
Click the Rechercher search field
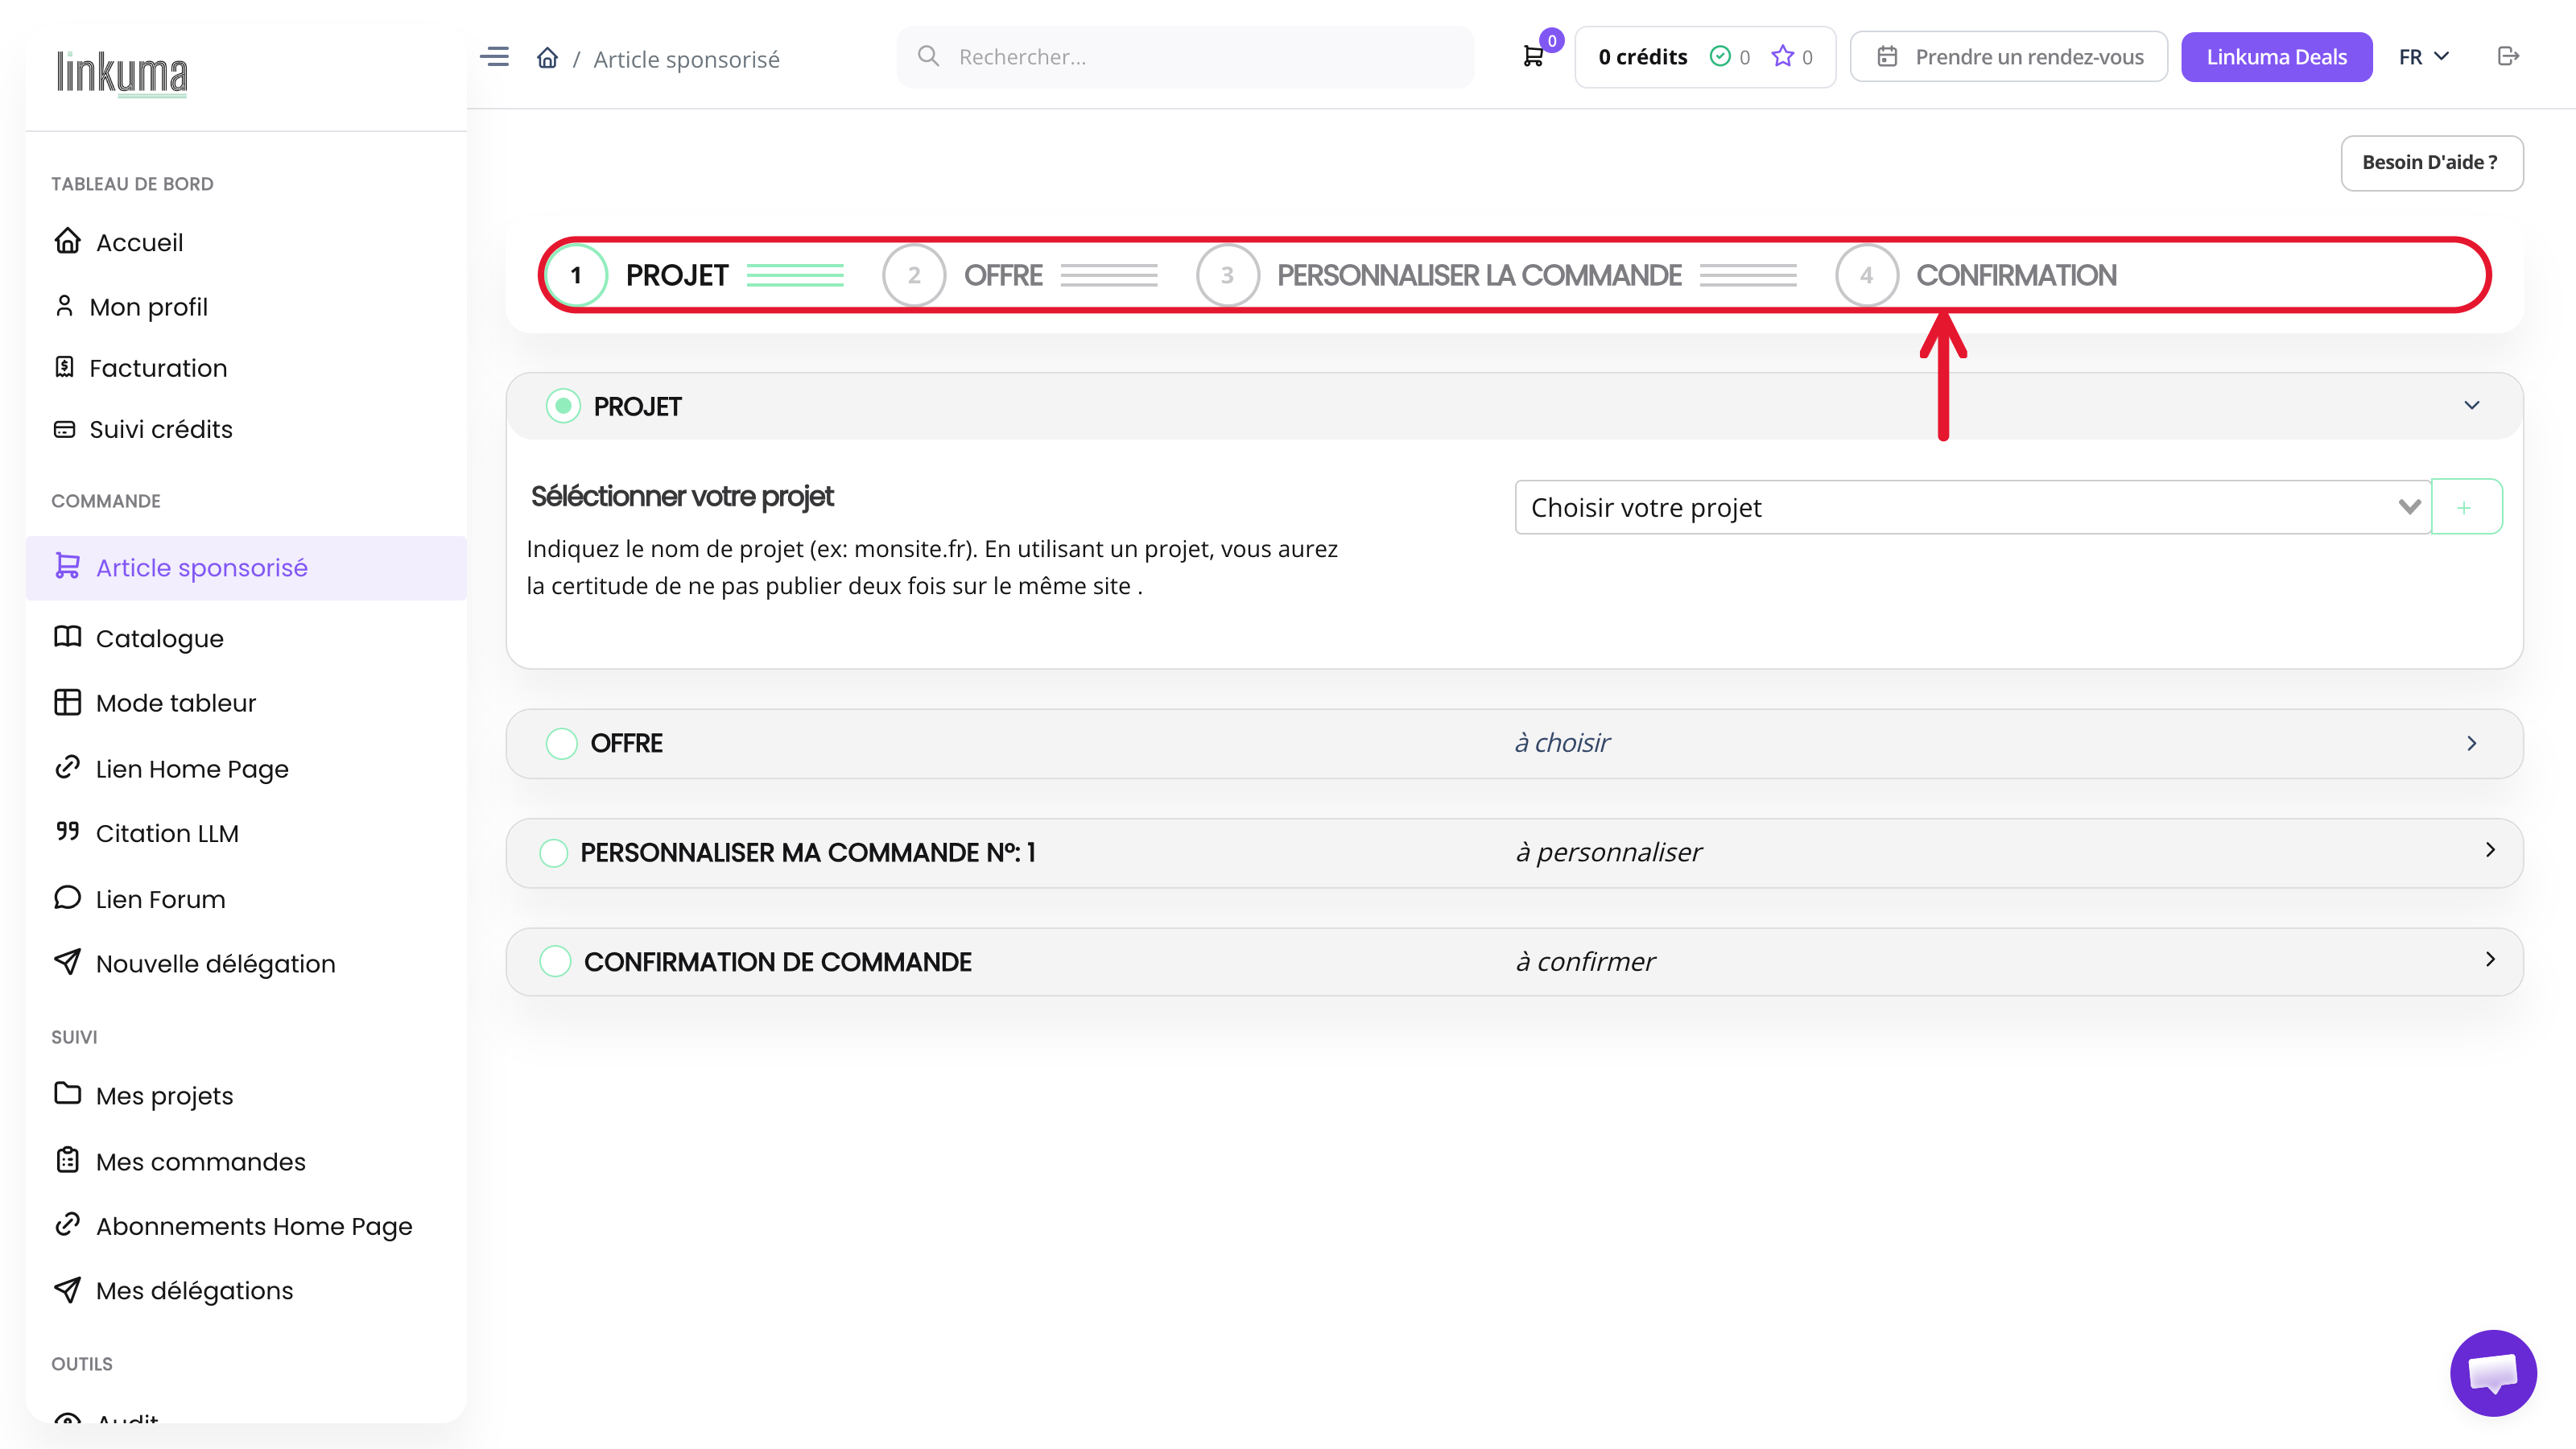tap(1185, 57)
